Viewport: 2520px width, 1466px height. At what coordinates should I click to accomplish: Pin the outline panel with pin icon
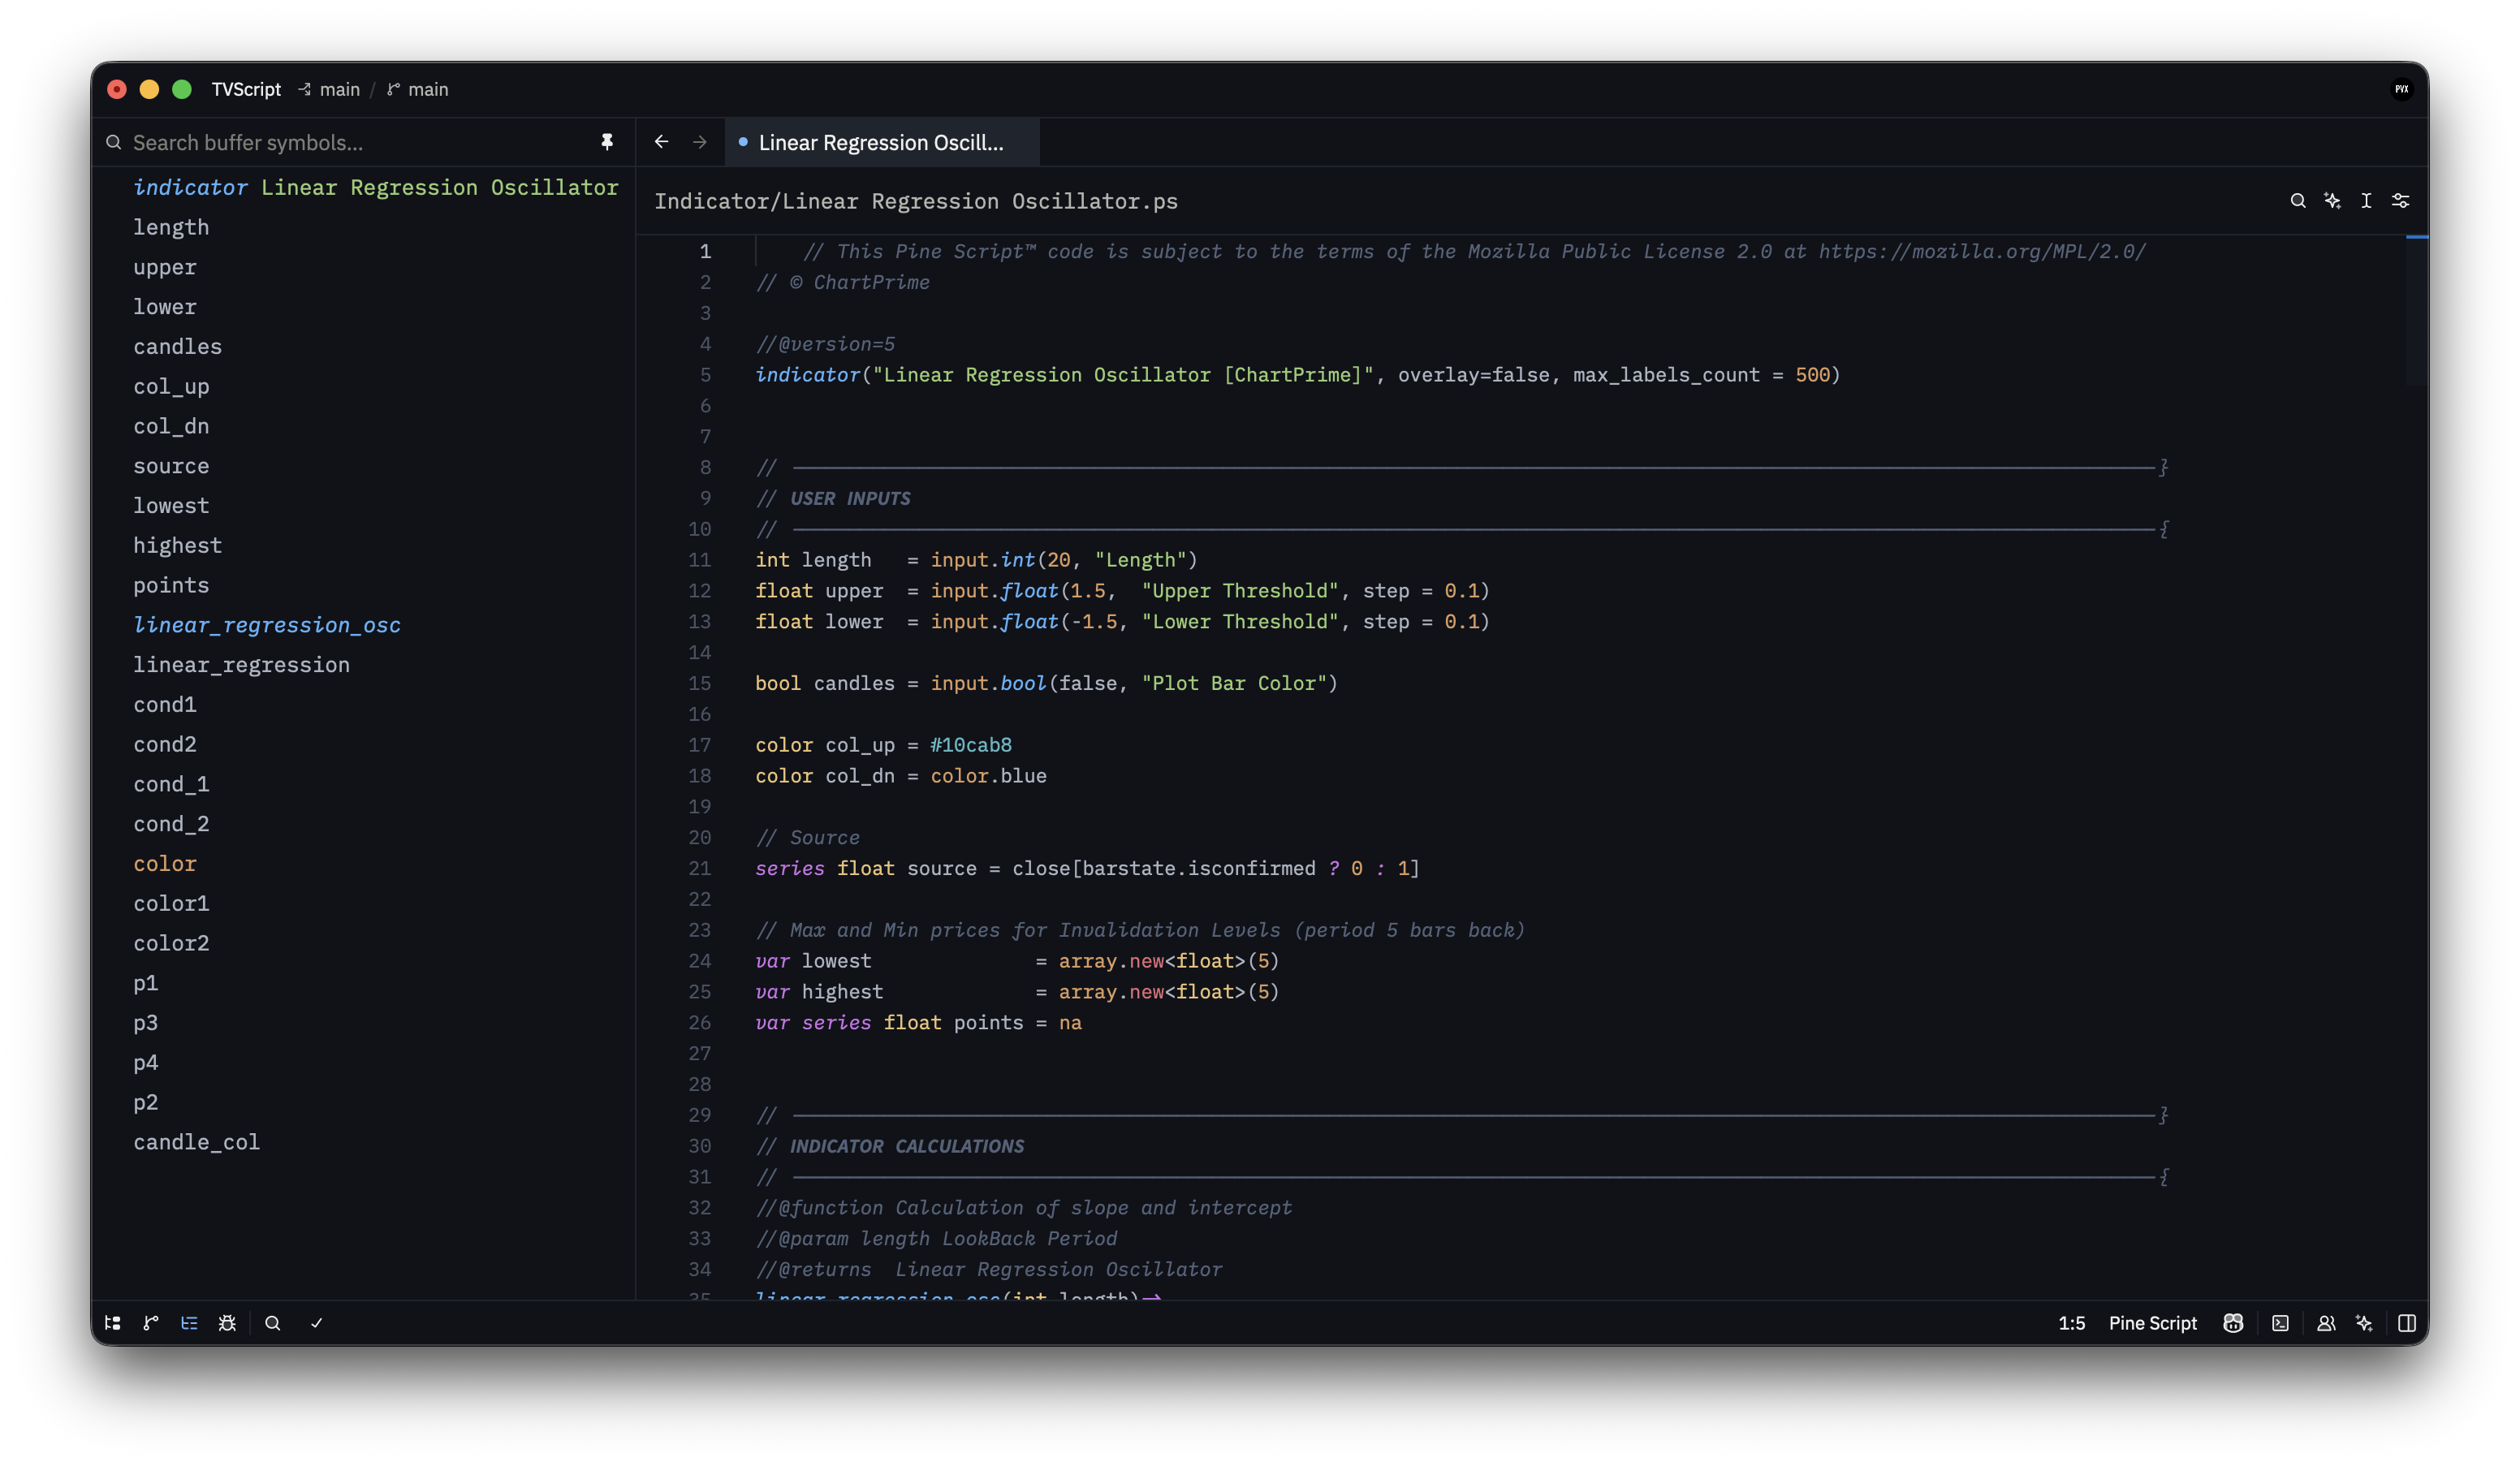[607, 142]
